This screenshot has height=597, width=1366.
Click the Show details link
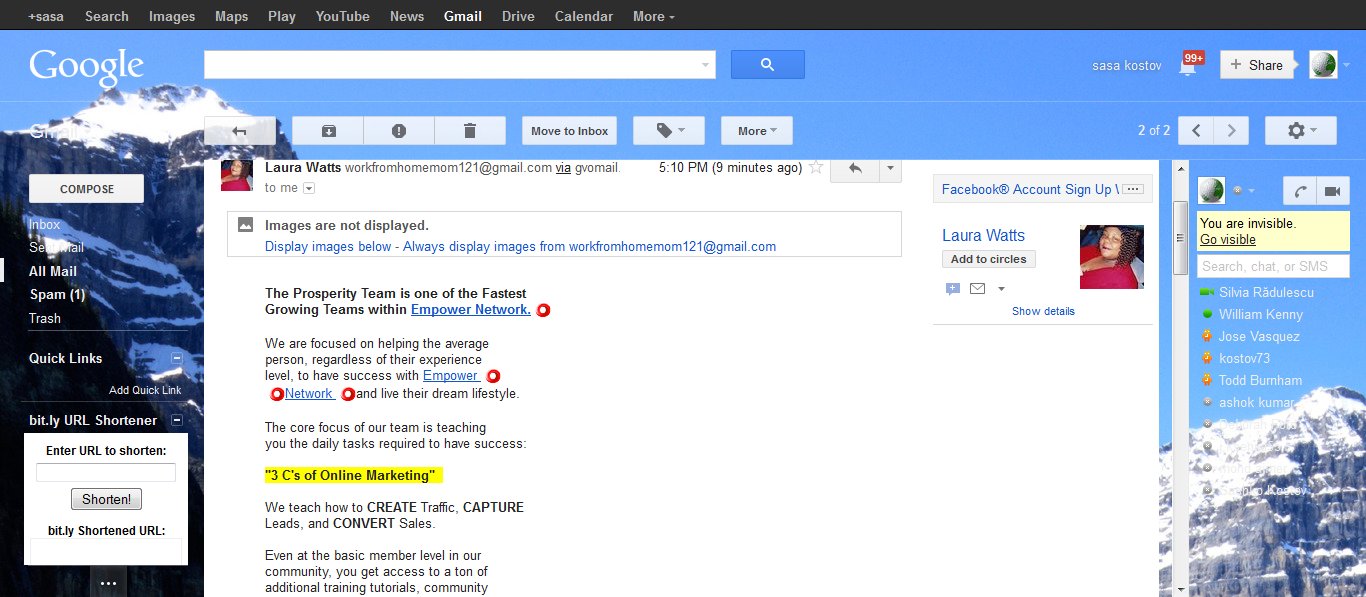click(1043, 311)
